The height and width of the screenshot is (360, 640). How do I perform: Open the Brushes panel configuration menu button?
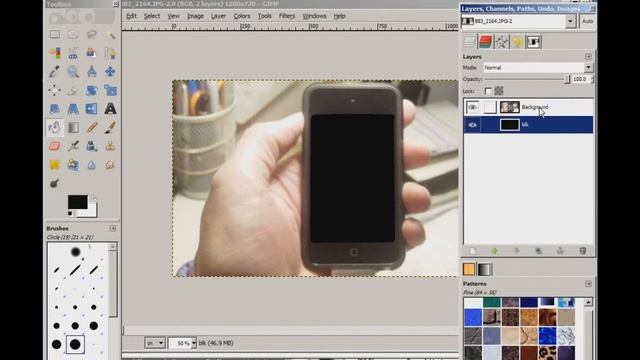click(113, 228)
